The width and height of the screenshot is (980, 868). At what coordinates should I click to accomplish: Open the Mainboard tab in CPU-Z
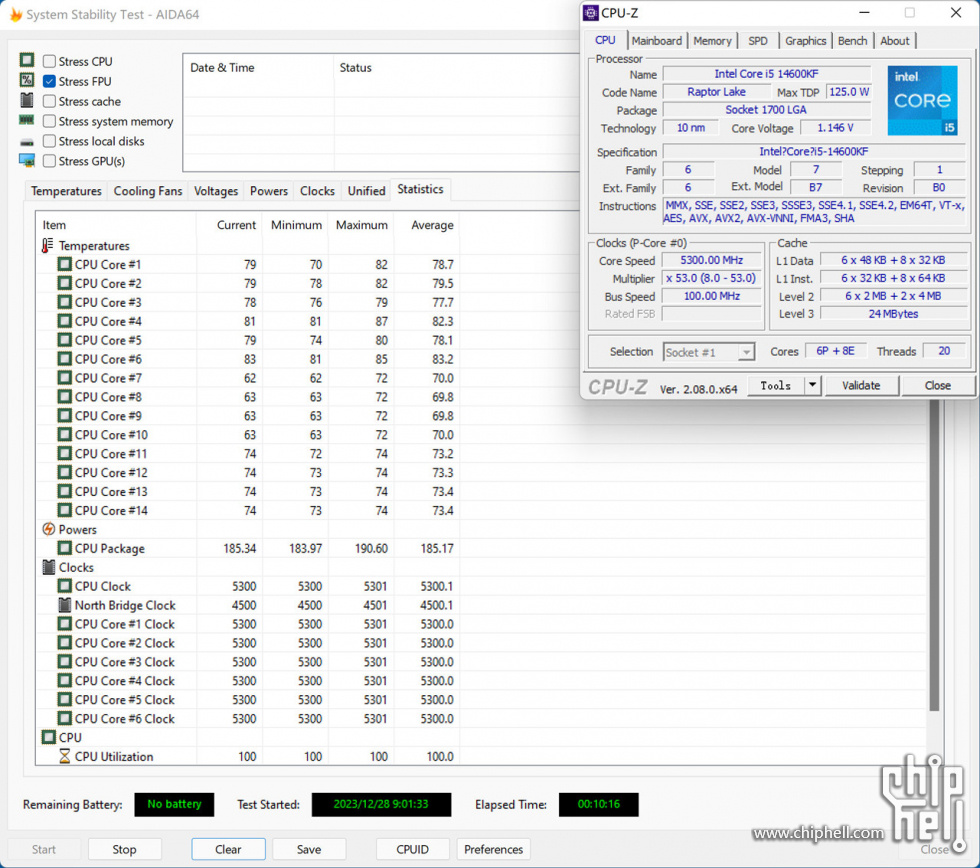[656, 41]
